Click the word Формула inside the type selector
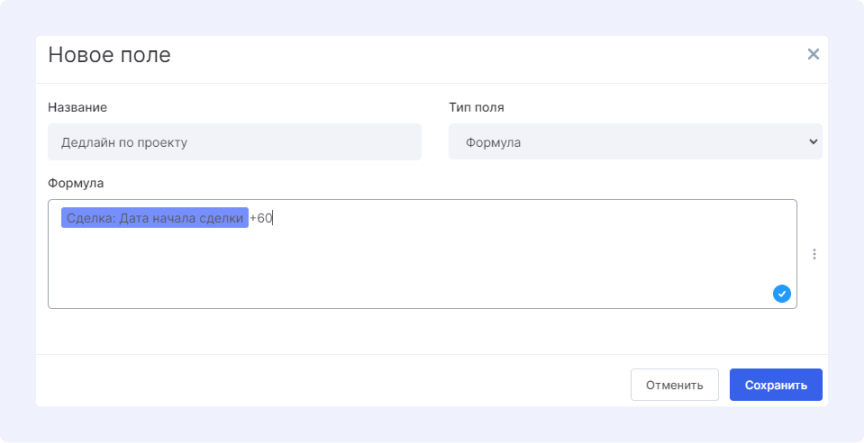Viewport: 864px width, 443px height. point(493,142)
